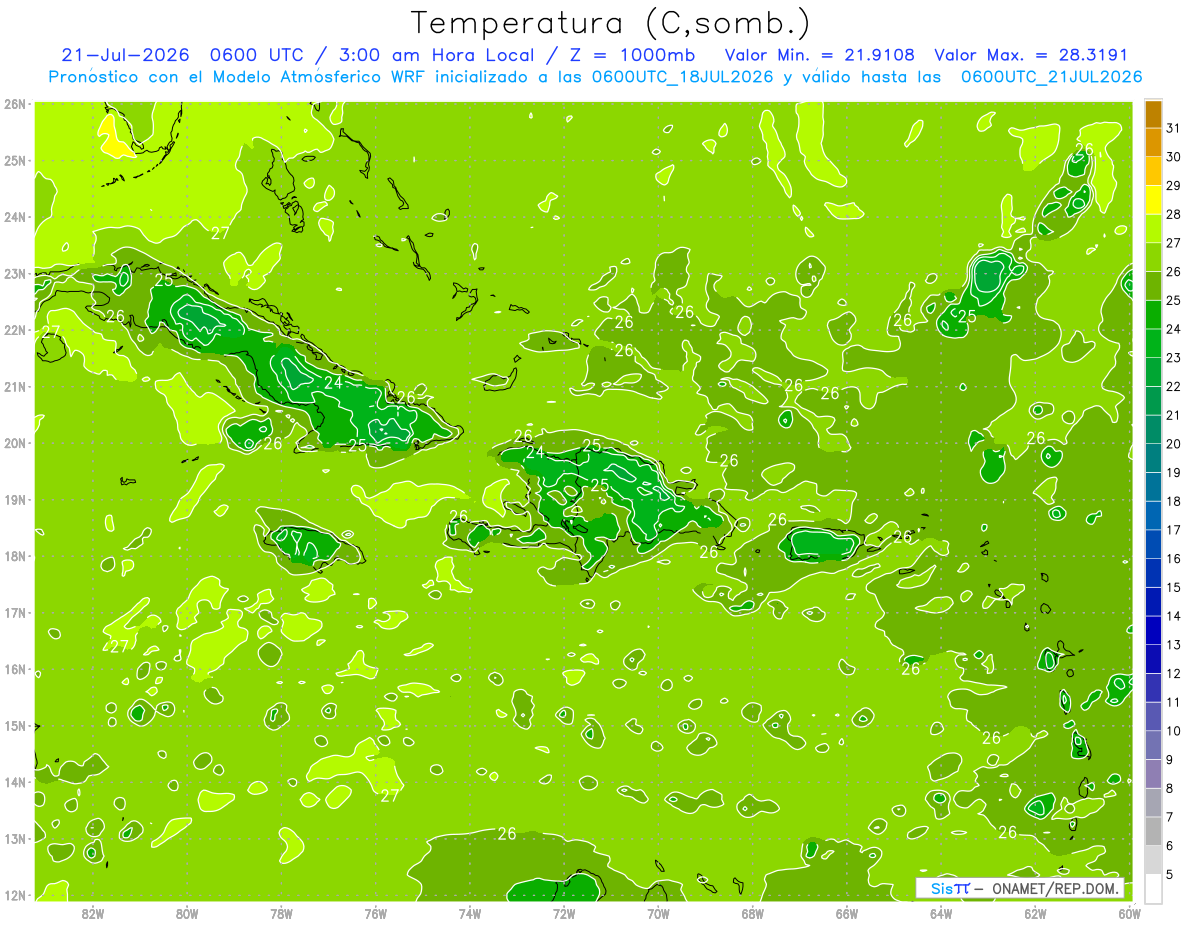This screenshot has width=1200, height=927.
Task: Click 'Valor Min. = 21.9108' text
Action: (820, 55)
